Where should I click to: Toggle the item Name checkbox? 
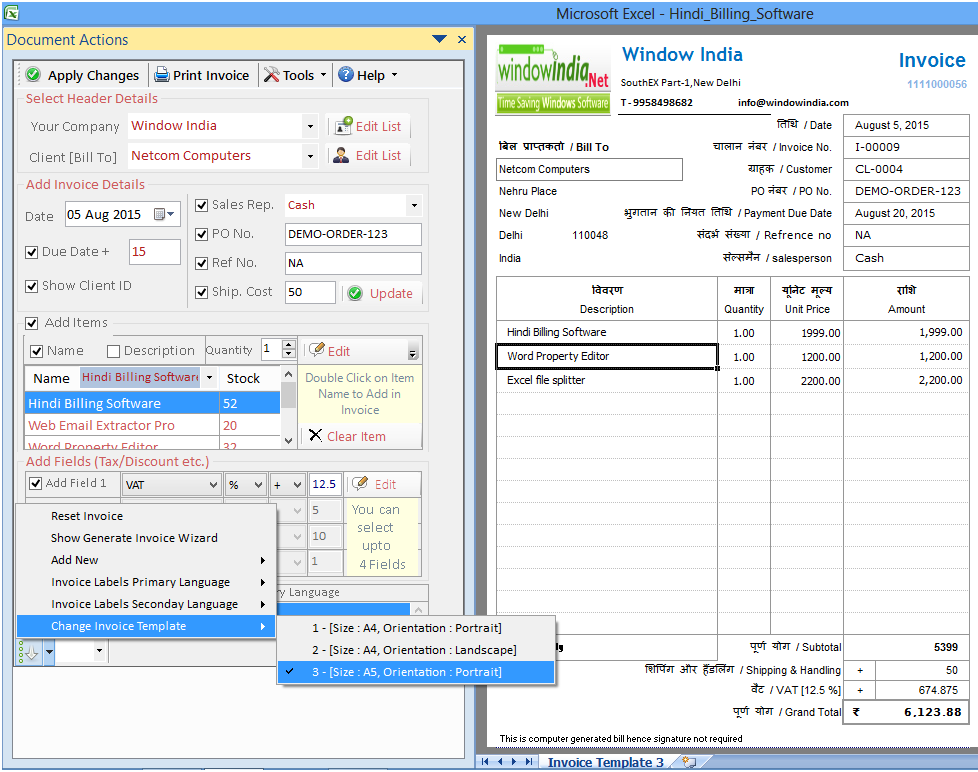pyautogui.click(x=36, y=351)
